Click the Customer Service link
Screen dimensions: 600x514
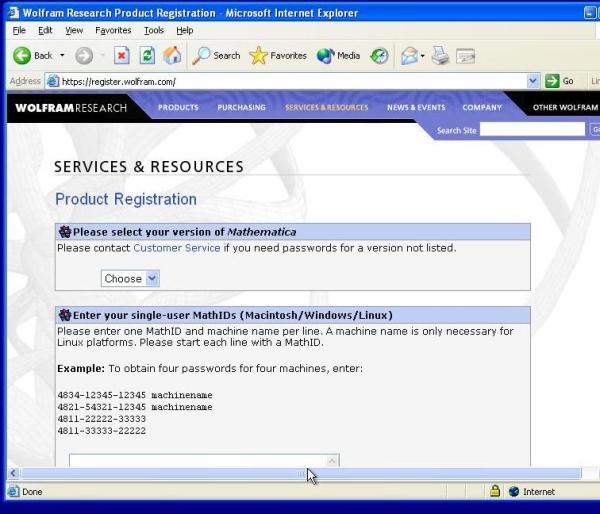pos(177,248)
